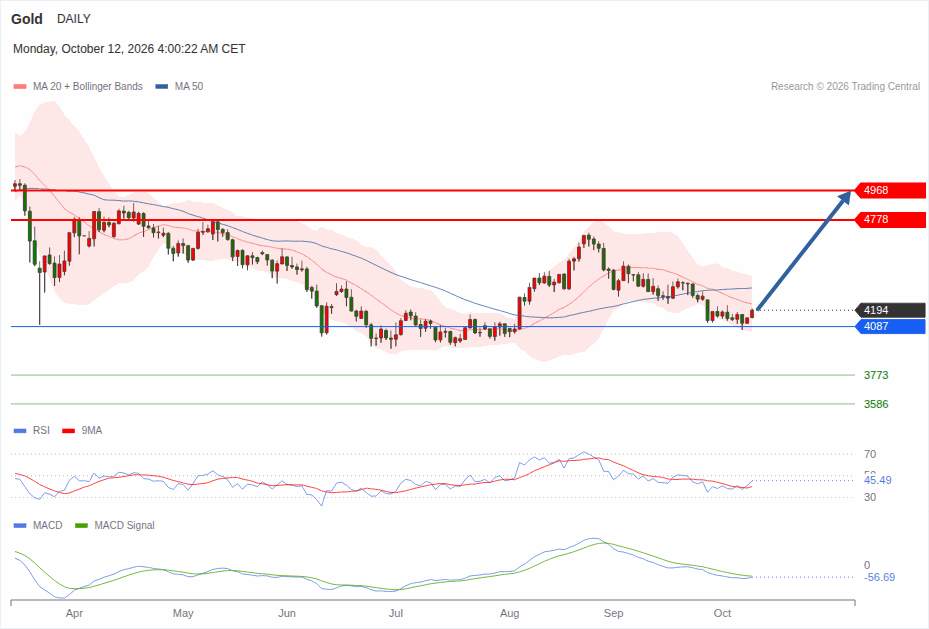Click the blue MACD legend swatch
Viewport: 929px width, 629px height.
click(x=20, y=525)
